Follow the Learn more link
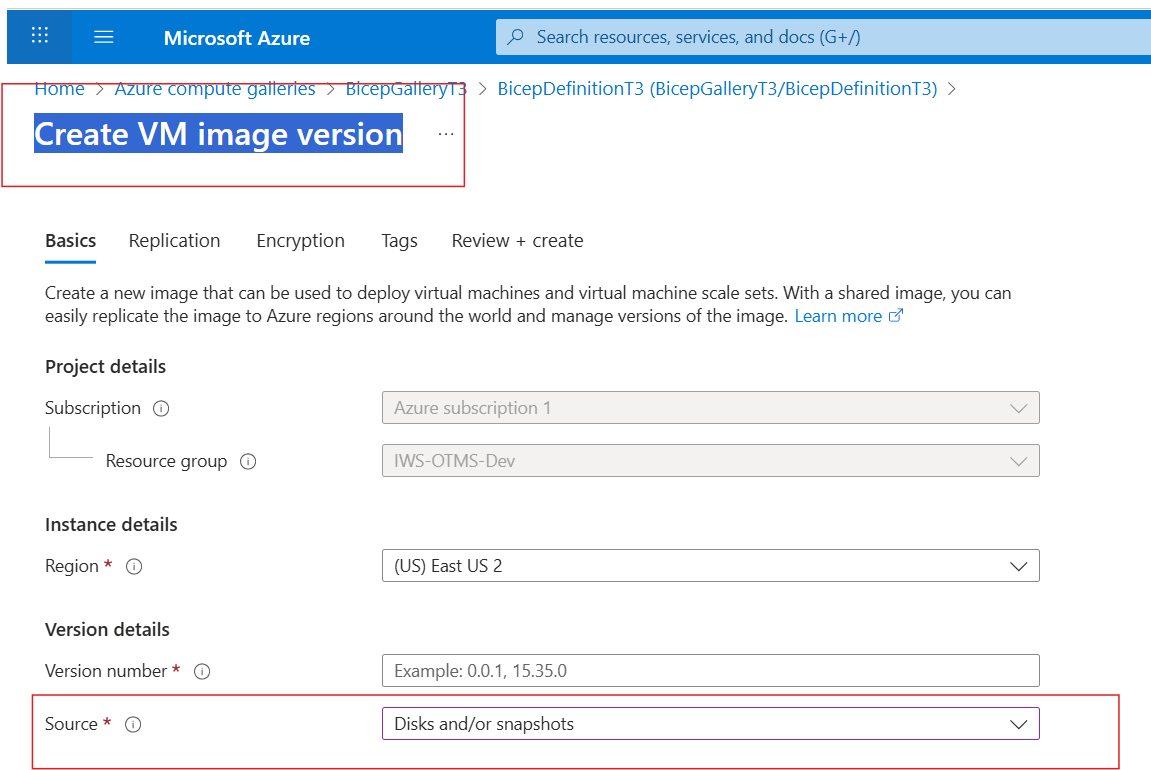The height and width of the screenshot is (770, 1151). (x=838, y=316)
